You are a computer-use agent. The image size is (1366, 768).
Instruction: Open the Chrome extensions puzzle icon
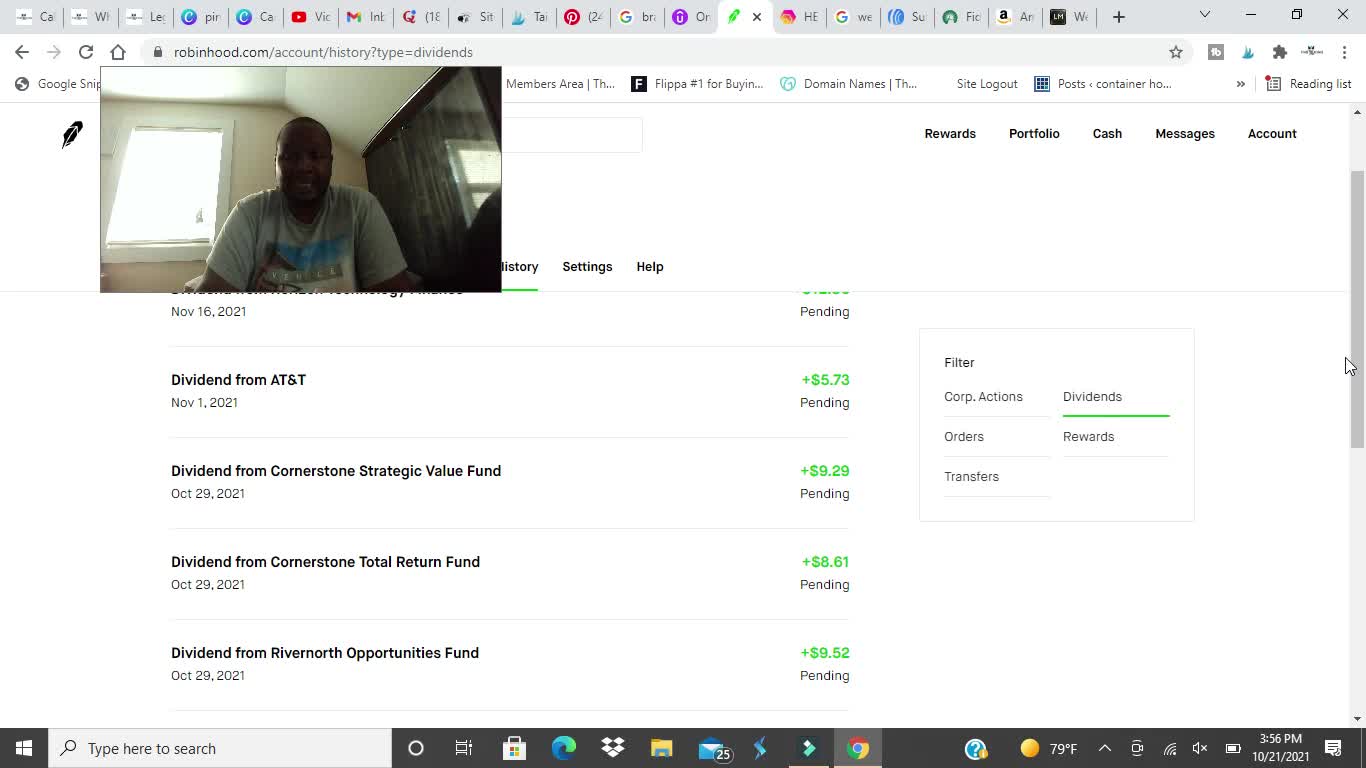click(x=1279, y=52)
